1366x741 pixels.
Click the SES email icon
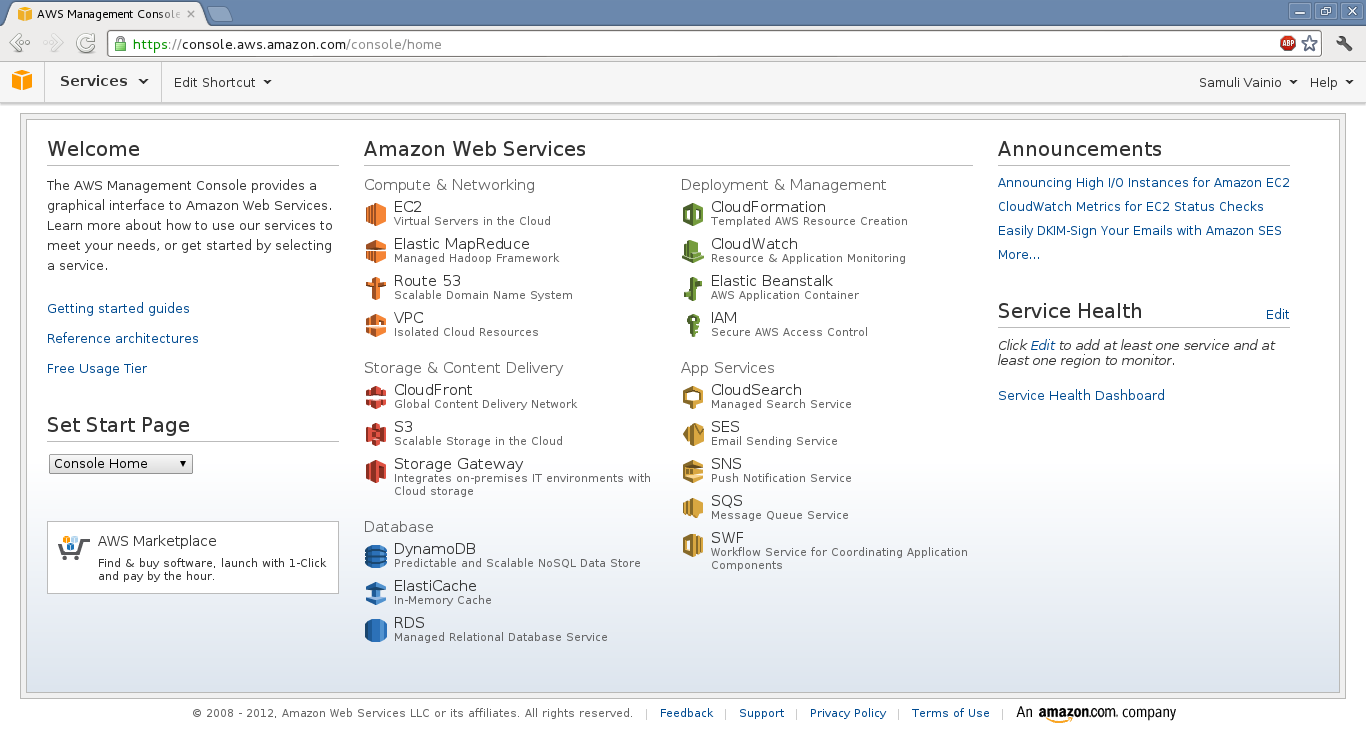coord(693,434)
